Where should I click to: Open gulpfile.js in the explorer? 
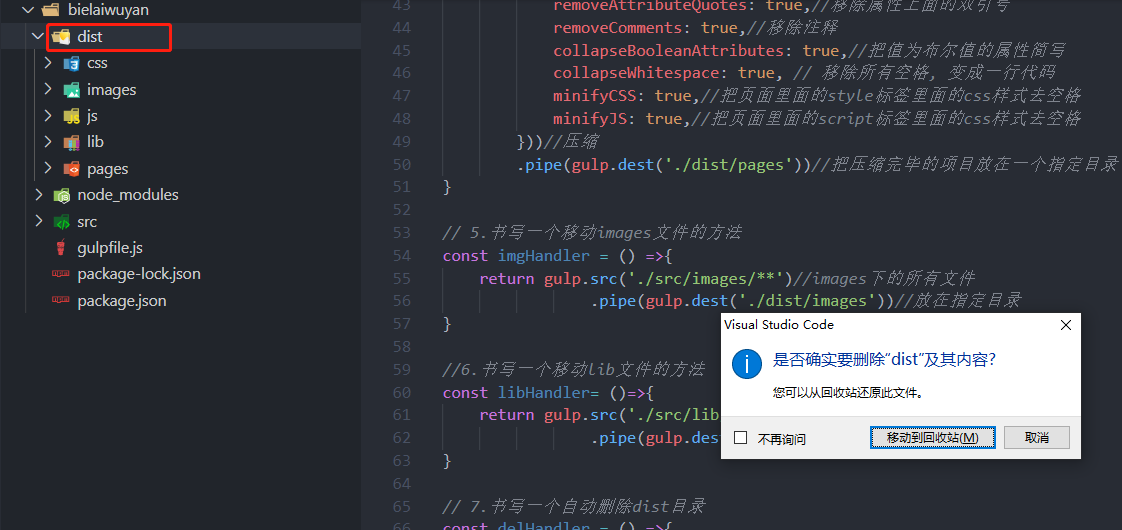pyautogui.click(x=110, y=248)
